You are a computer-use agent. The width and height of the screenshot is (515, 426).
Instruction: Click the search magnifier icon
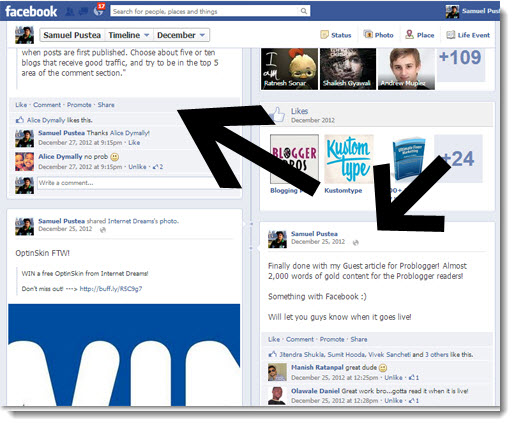tap(303, 11)
